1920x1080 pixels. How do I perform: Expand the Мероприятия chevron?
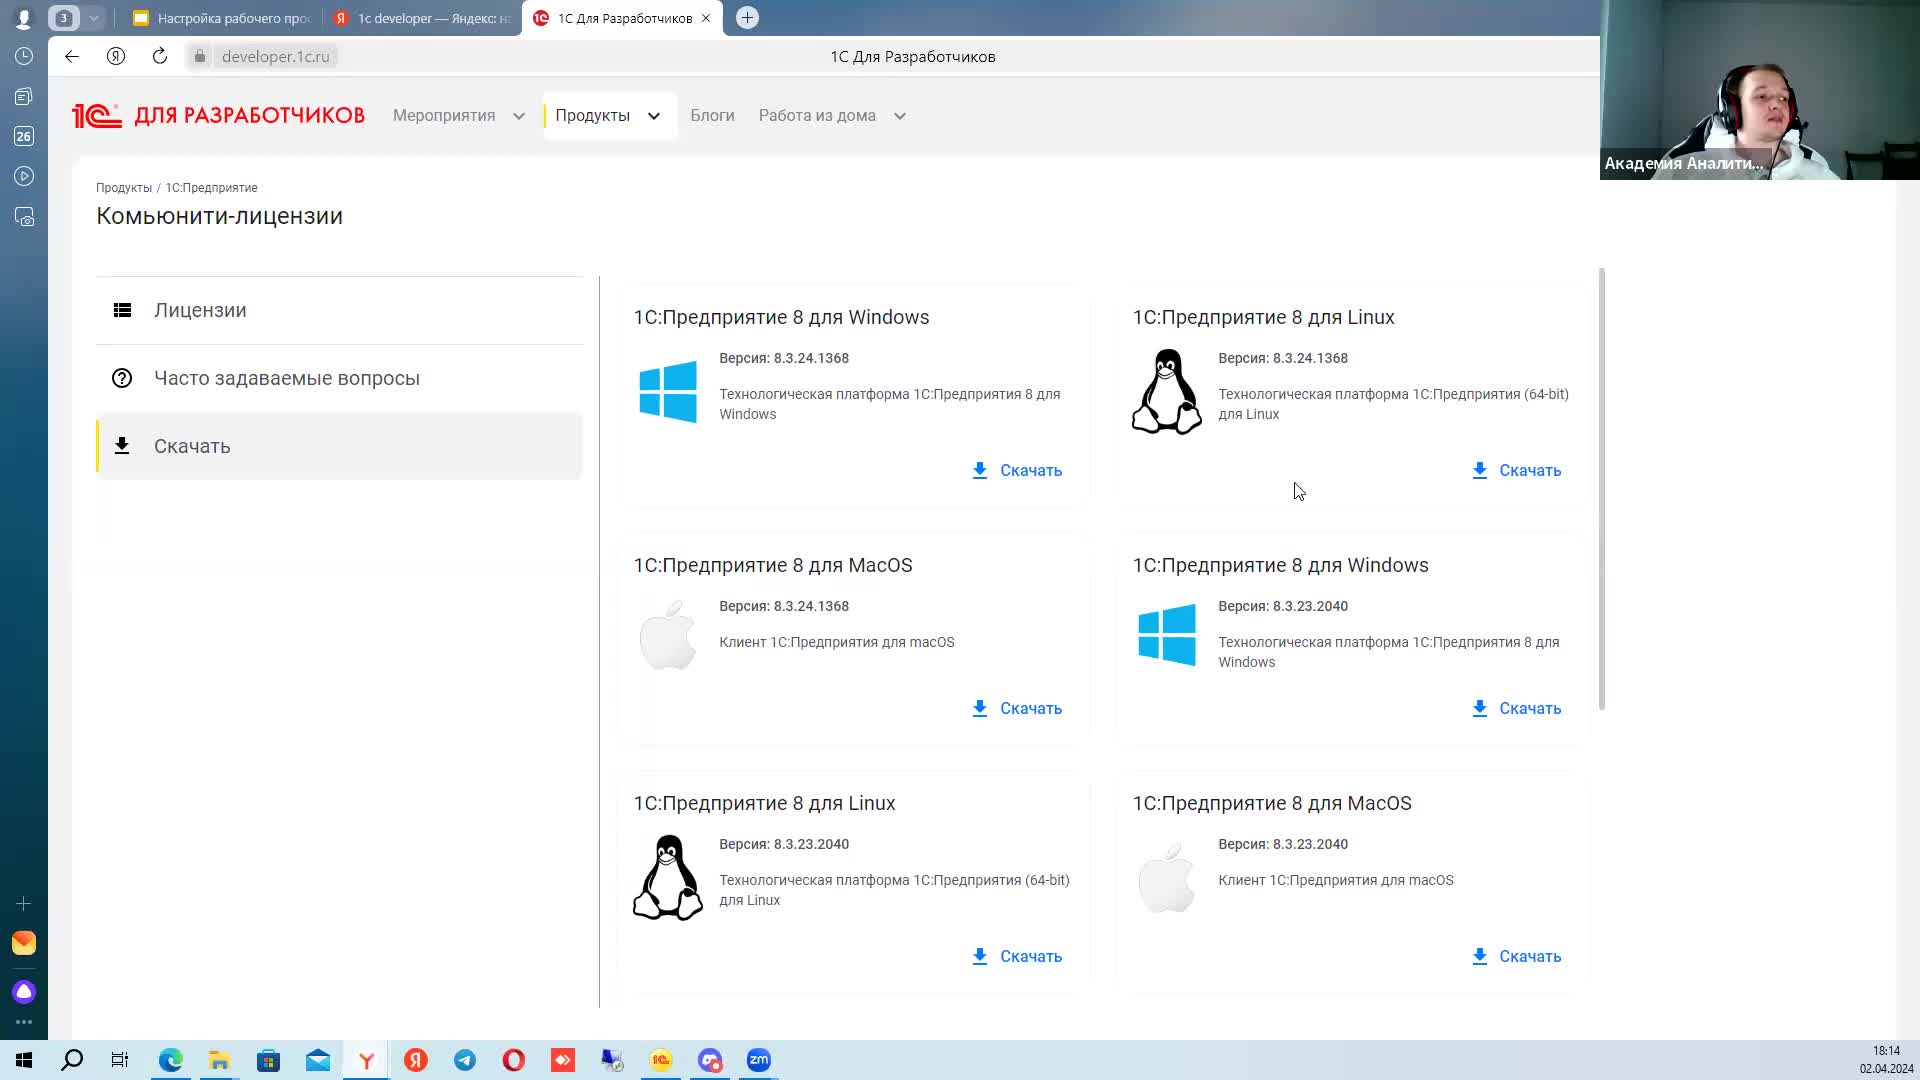tap(519, 116)
